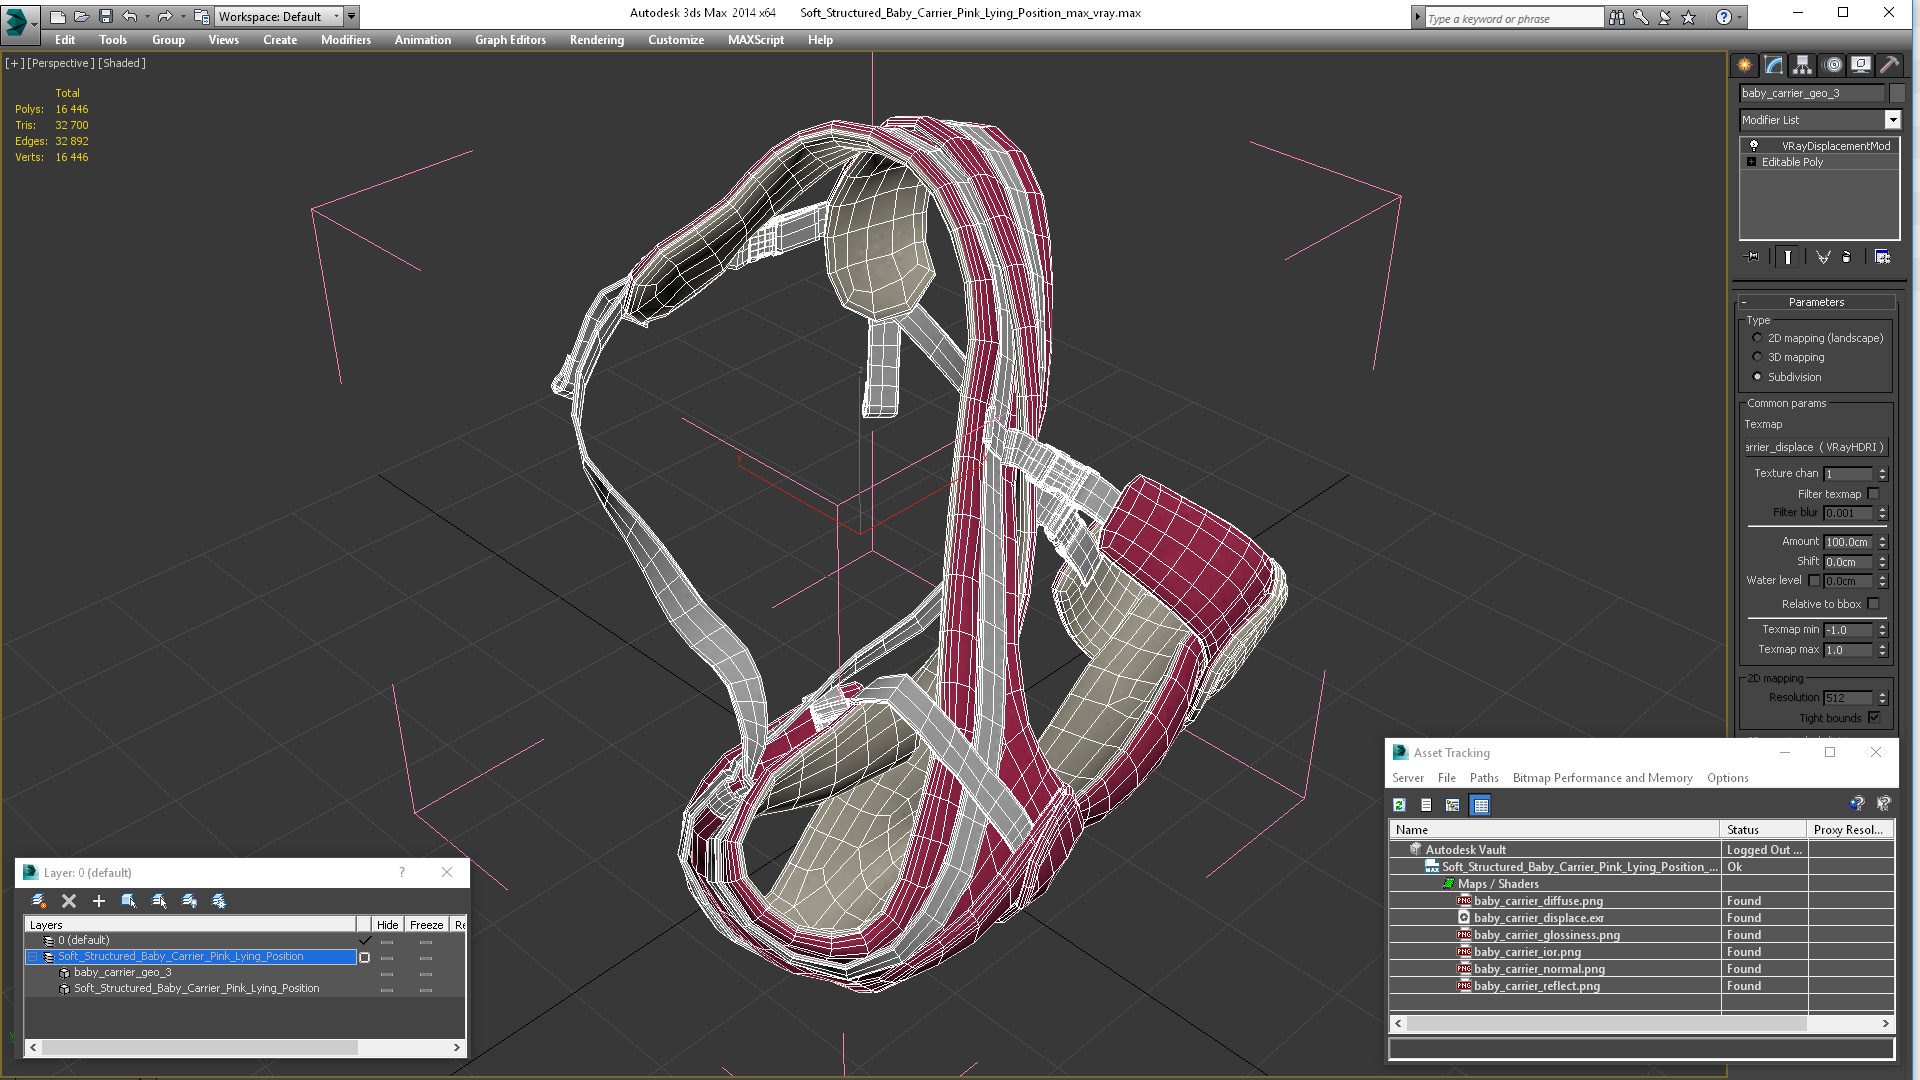This screenshot has width=1920, height=1080.
Task: Select baby_carrier_normal.png in Asset Tracking
Action: coord(1538,969)
